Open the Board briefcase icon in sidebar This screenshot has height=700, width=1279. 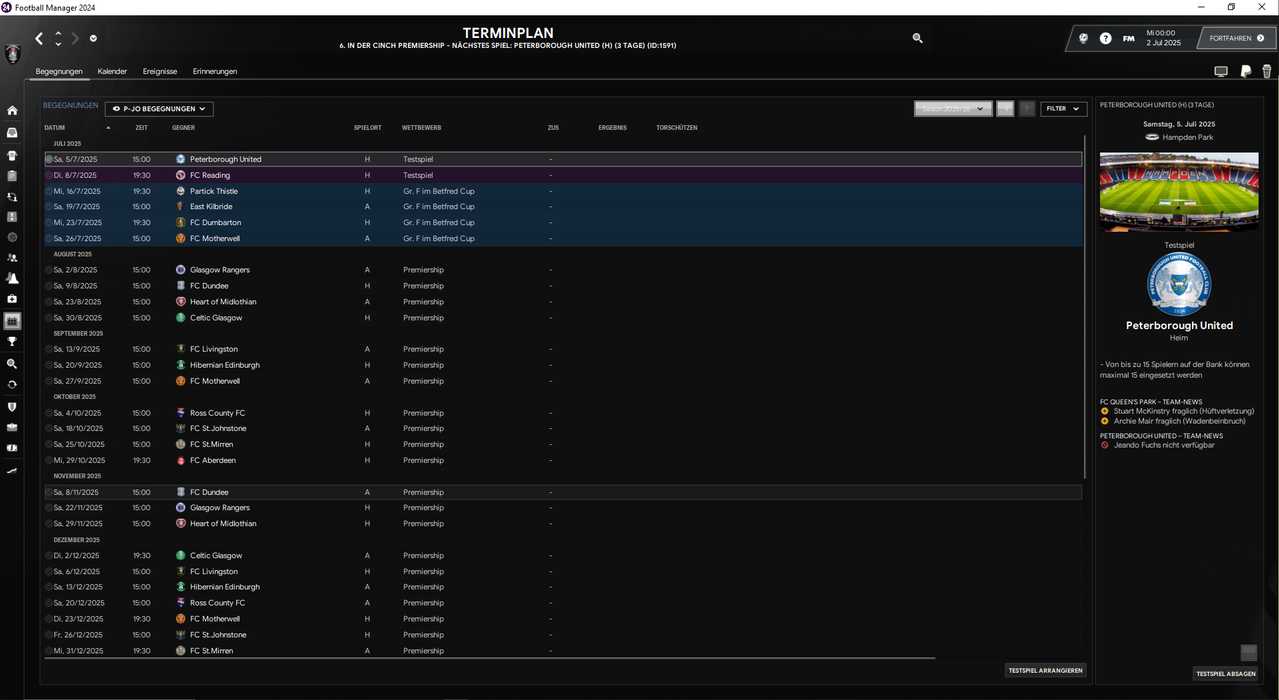12,427
